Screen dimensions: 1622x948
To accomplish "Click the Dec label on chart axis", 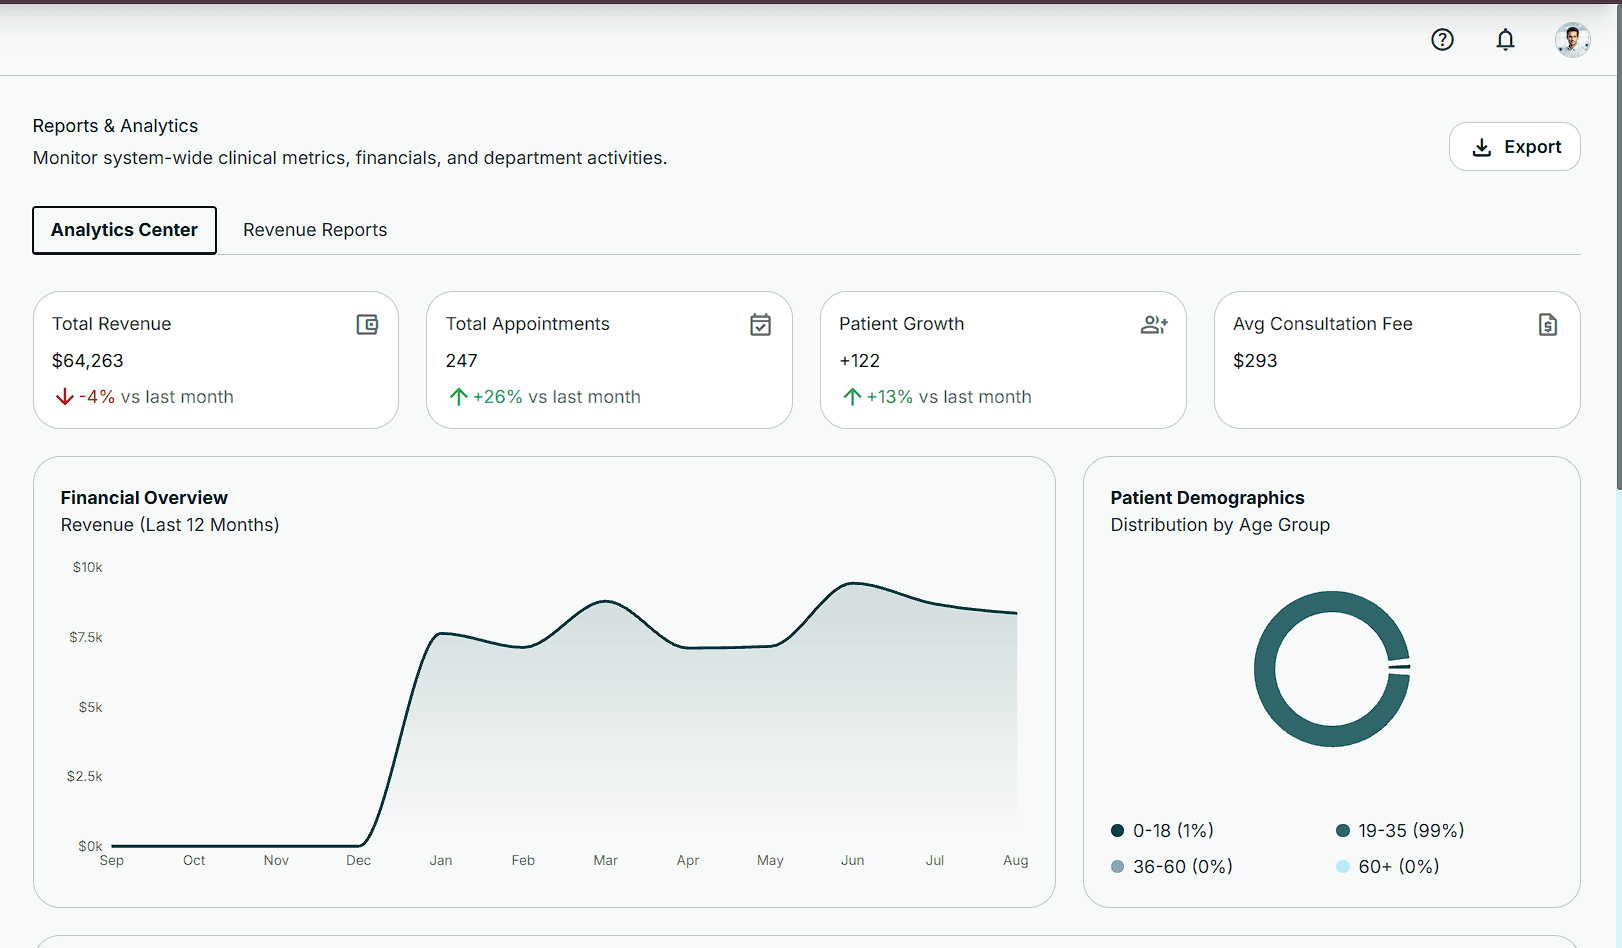I will [x=358, y=860].
